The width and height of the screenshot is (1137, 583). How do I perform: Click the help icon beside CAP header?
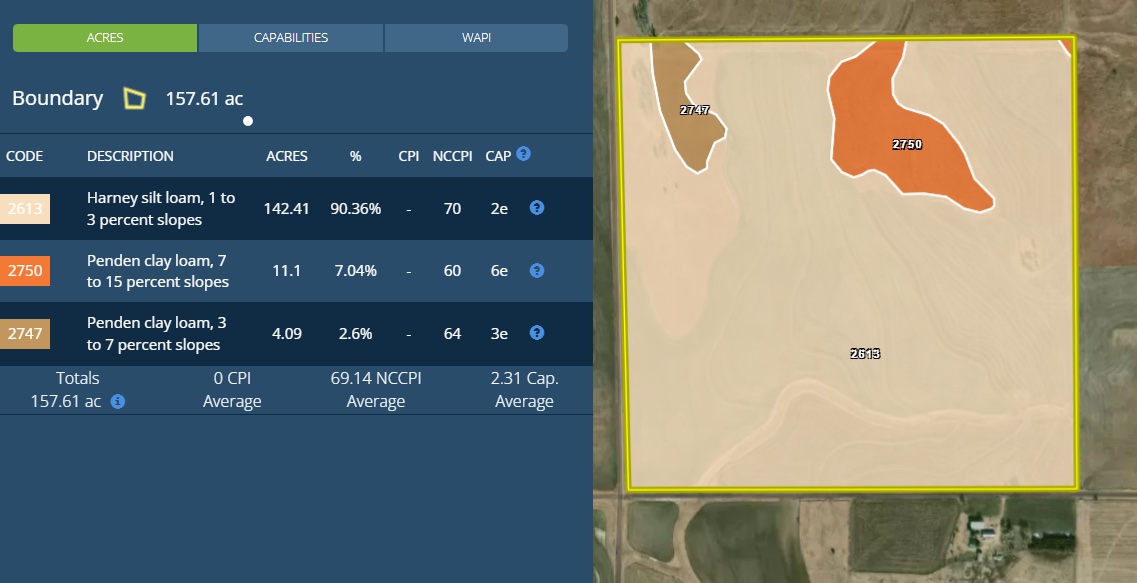(x=523, y=155)
